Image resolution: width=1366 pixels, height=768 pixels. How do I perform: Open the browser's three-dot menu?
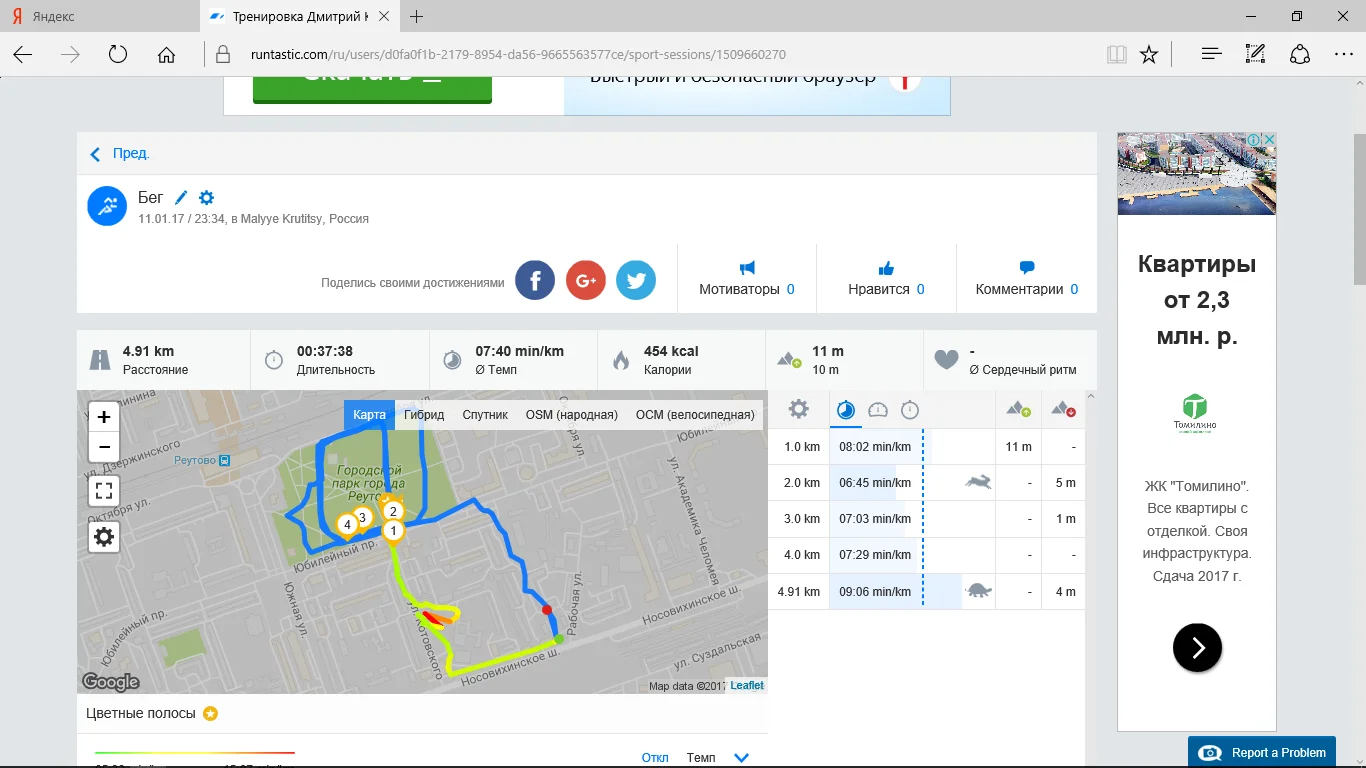pos(1343,54)
